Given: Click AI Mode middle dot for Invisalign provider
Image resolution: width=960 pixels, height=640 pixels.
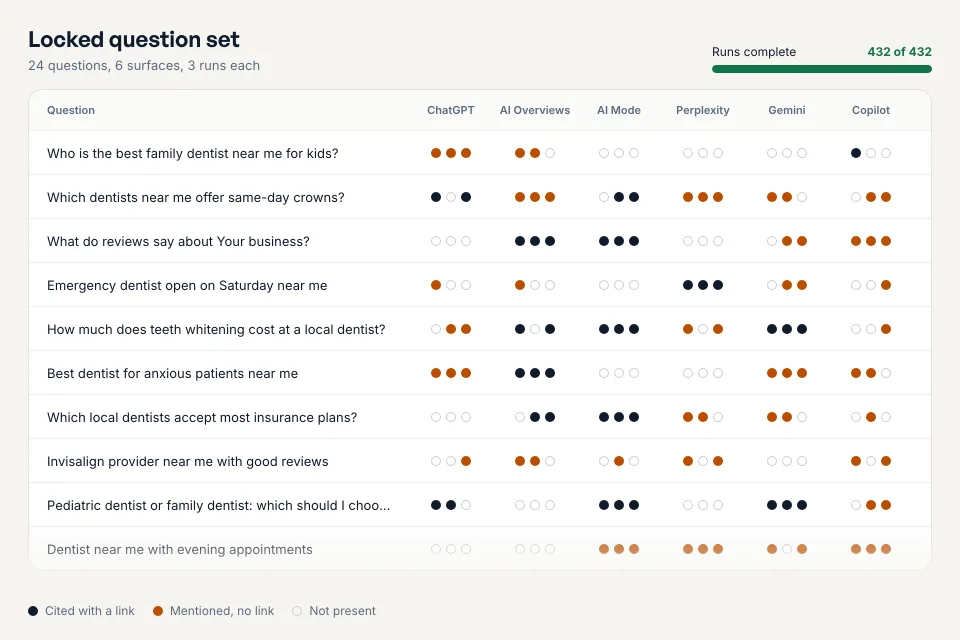Looking at the screenshot, I should coord(619,461).
